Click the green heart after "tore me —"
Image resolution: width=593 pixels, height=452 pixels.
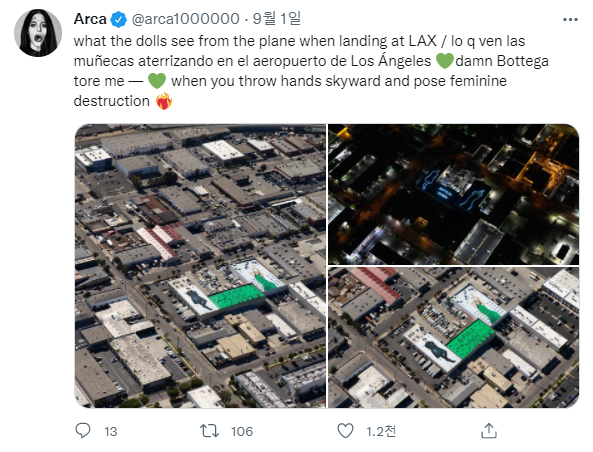[x=157, y=81]
